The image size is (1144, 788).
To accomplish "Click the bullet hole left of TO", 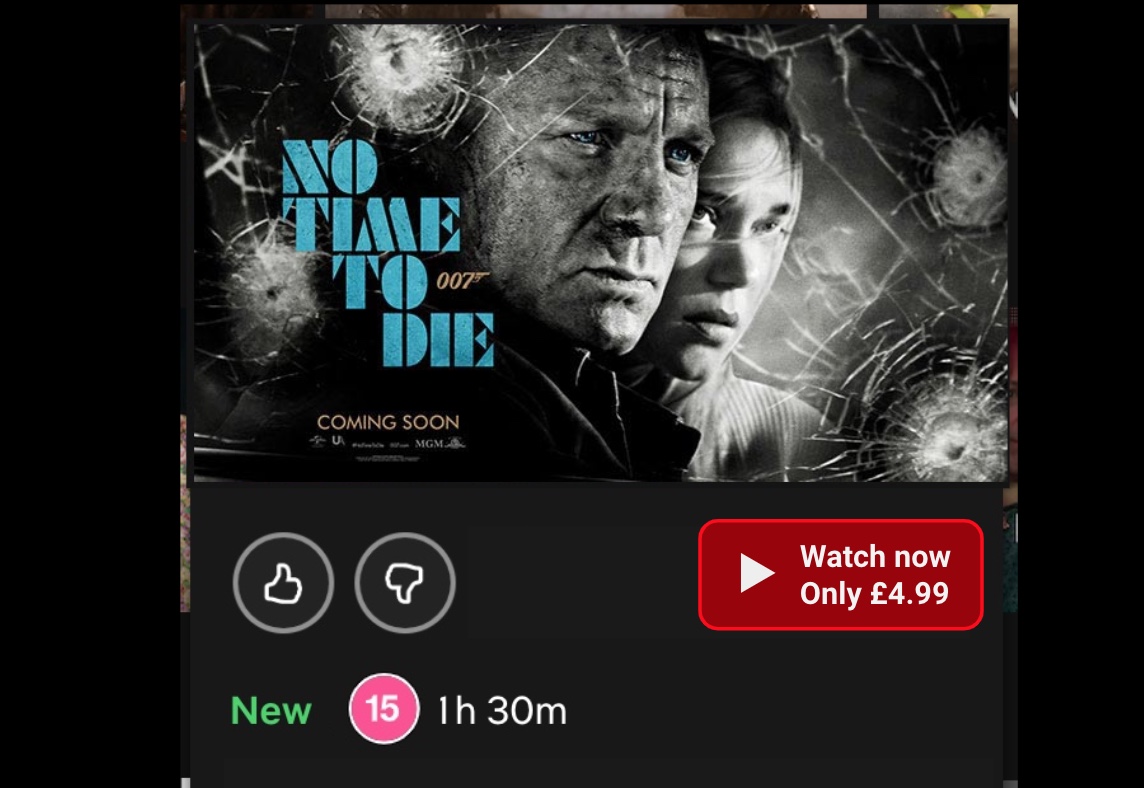I will pos(271,293).
